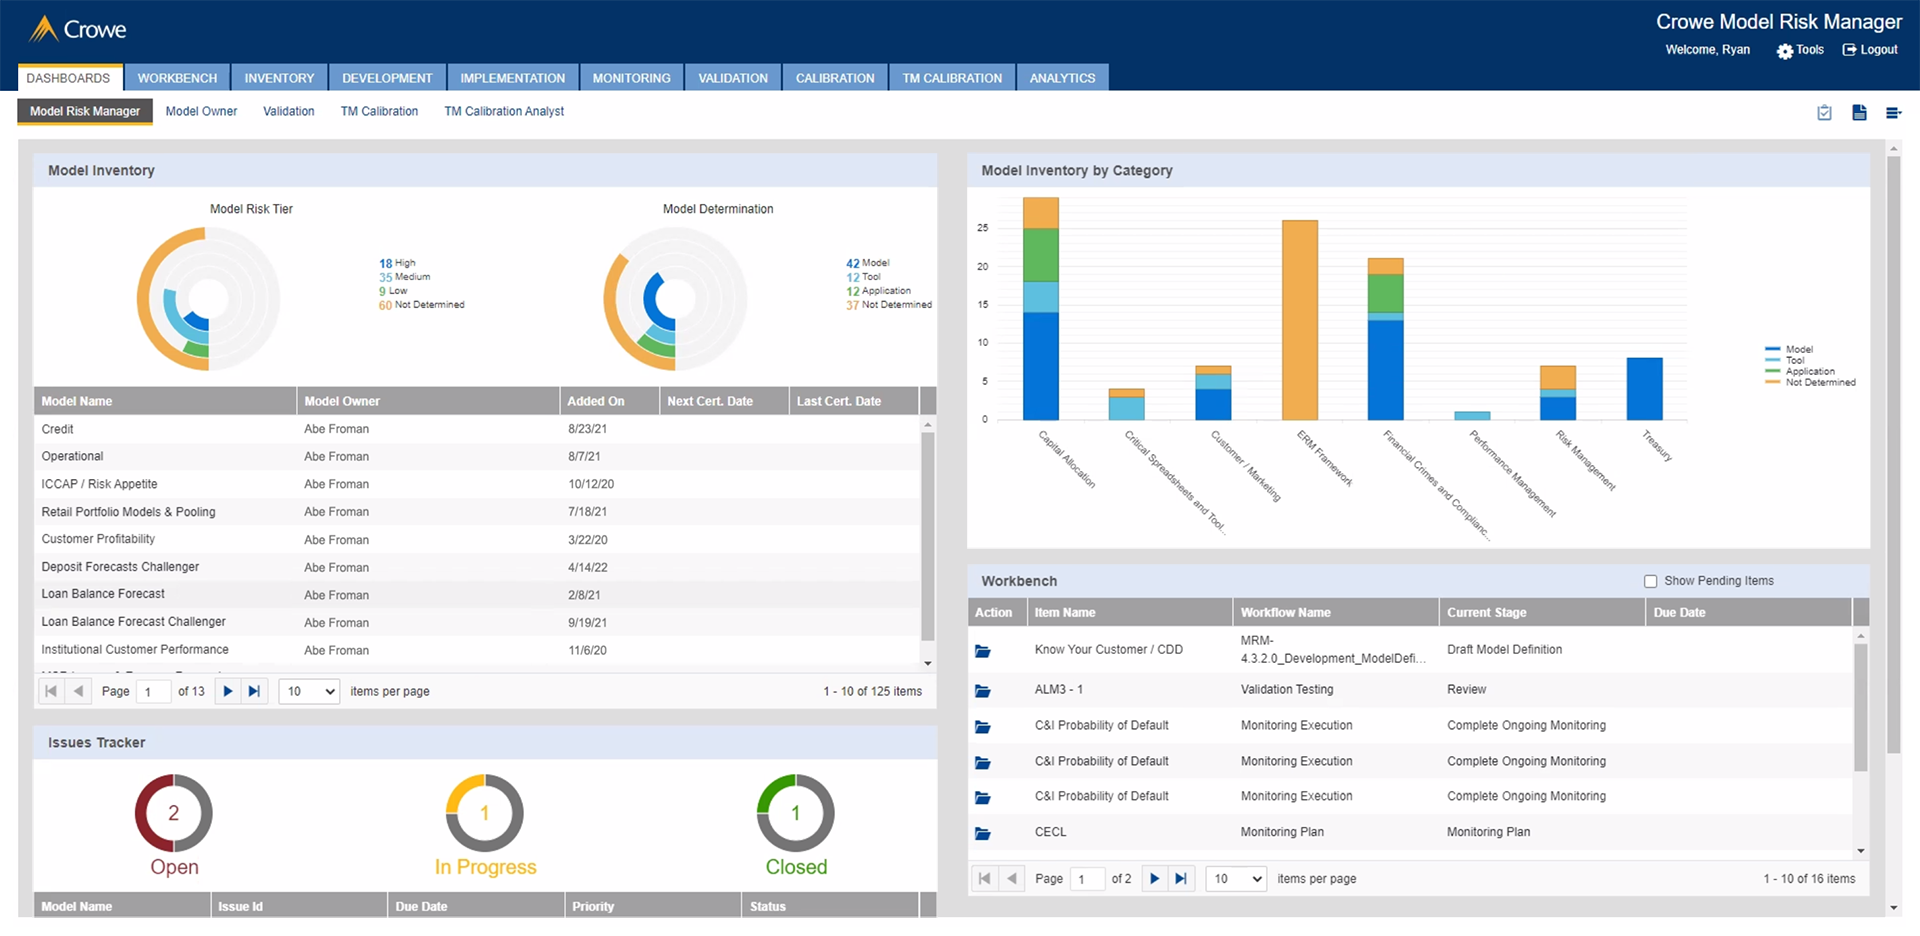The image size is (1920, 936).
Task: Open Model Inventory items per page dropdown
Action: click(x=310, y=691)
